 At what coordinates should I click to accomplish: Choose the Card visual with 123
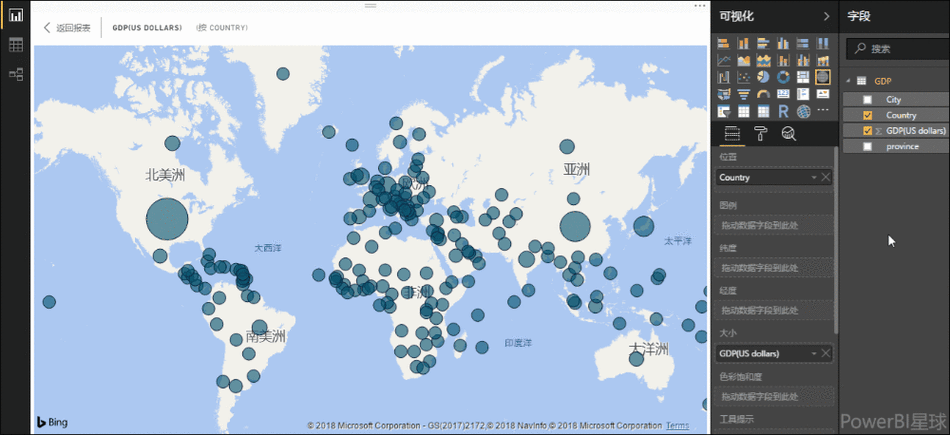pyautogui.click(x=783, y=95)
